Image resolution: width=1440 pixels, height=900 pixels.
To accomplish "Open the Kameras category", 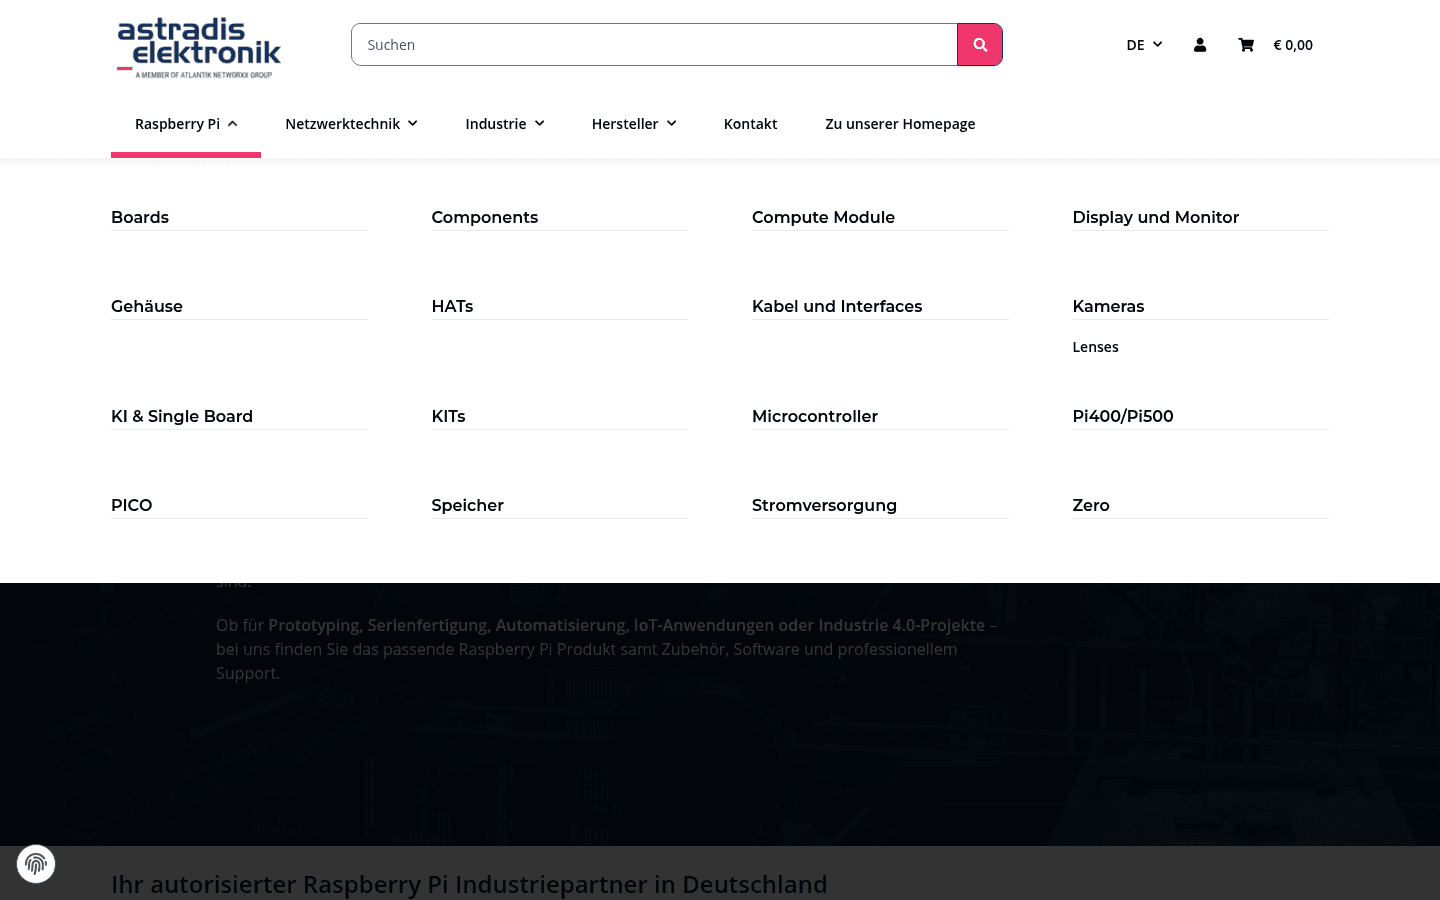I will 1108,306.
